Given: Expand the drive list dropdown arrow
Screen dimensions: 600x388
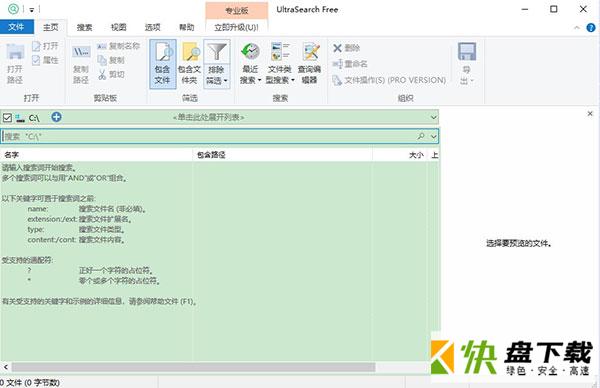Looking at the screenshot, I should click(x=434, y=117).
